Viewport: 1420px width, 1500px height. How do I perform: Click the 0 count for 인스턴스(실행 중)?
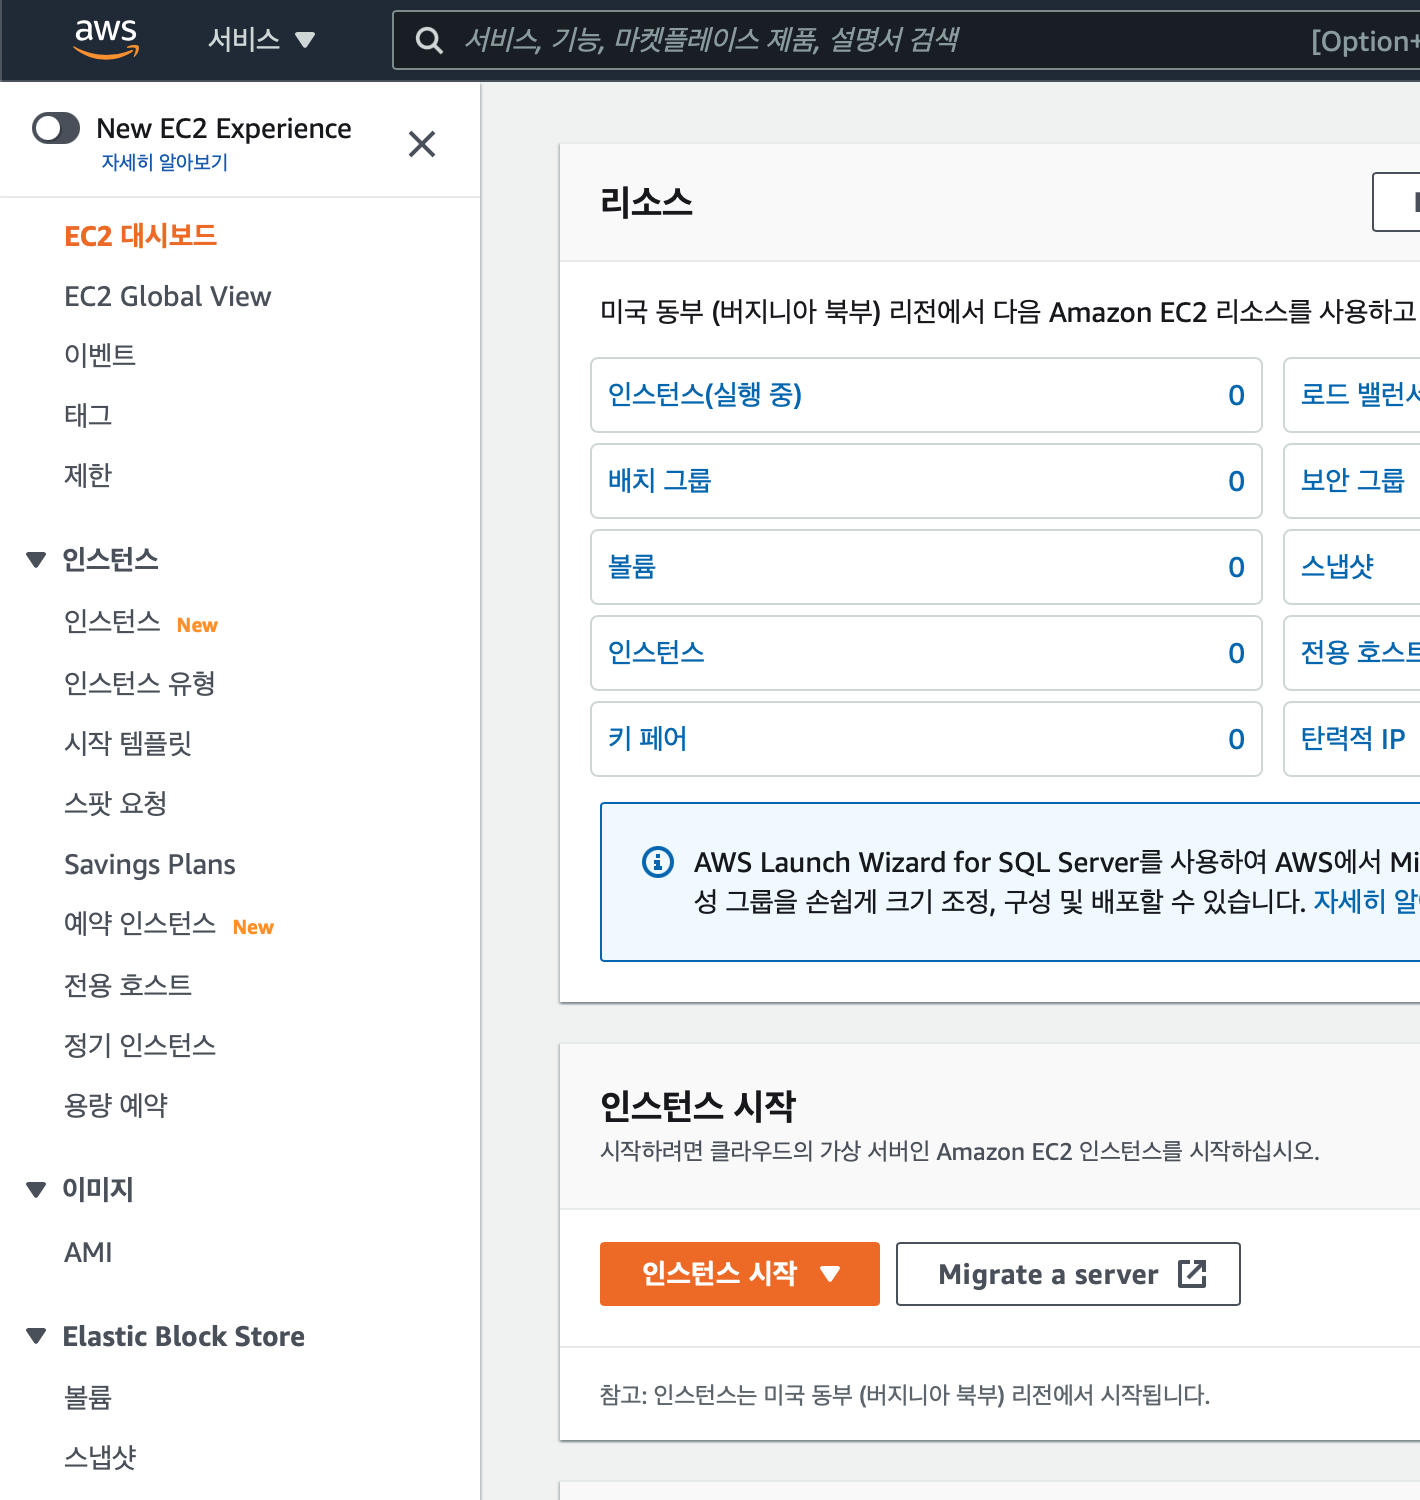(x=1237, y=396)
